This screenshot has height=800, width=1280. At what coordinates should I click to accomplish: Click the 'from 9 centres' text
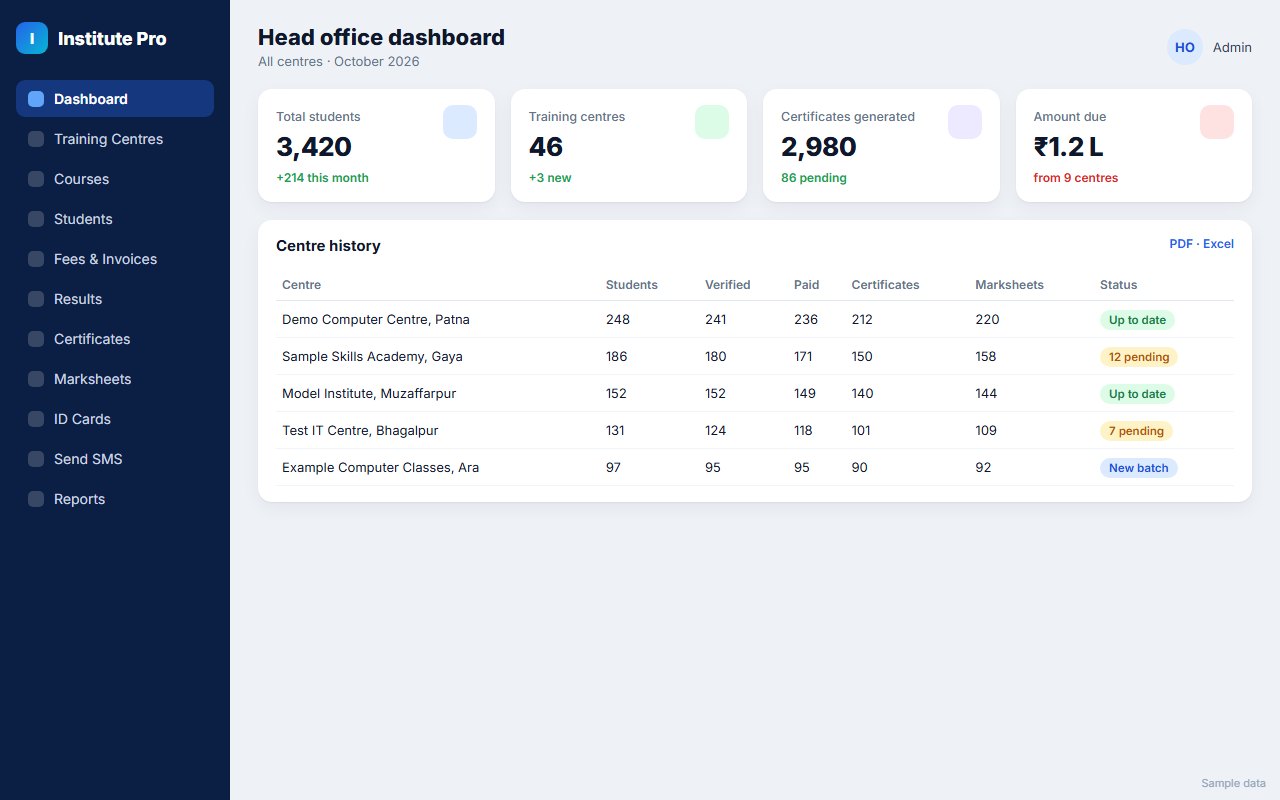(1076, 178)
